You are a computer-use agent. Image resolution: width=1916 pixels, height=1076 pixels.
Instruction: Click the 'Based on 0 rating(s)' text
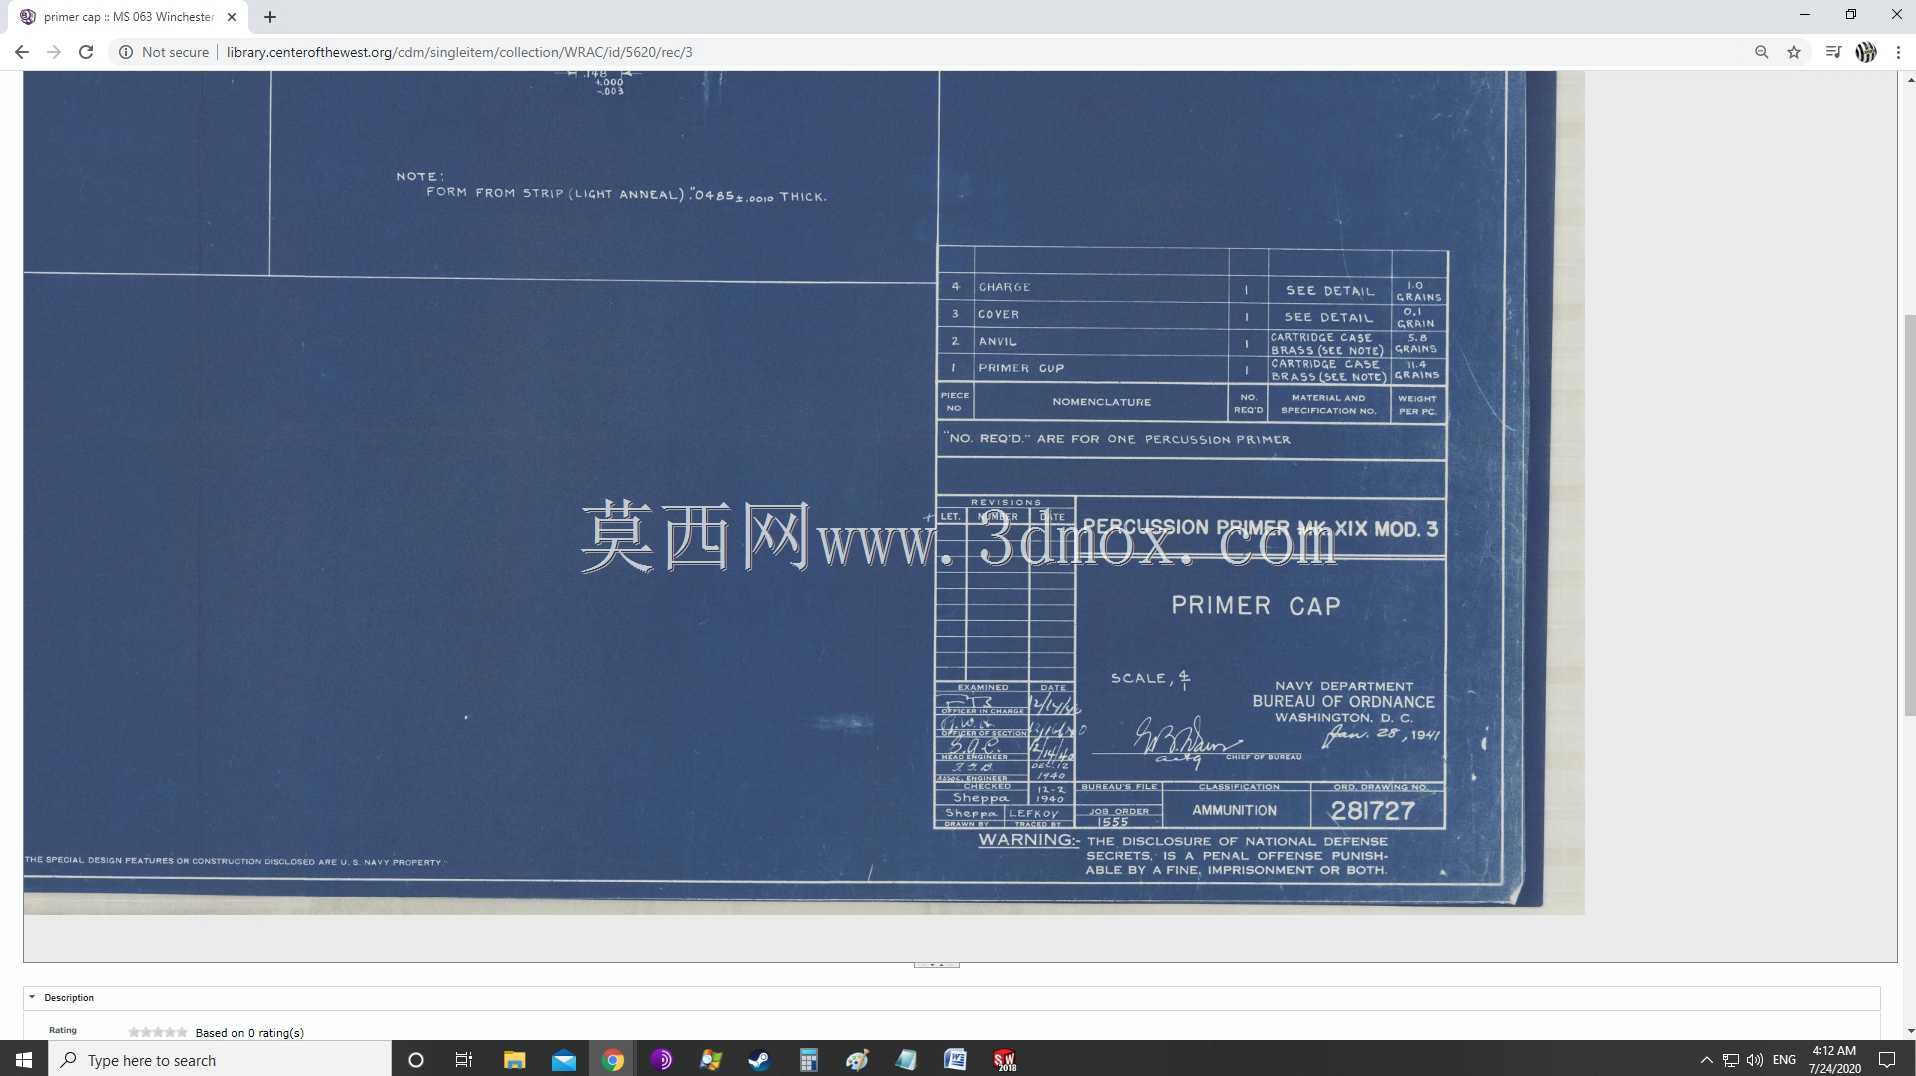point(250,1032)
